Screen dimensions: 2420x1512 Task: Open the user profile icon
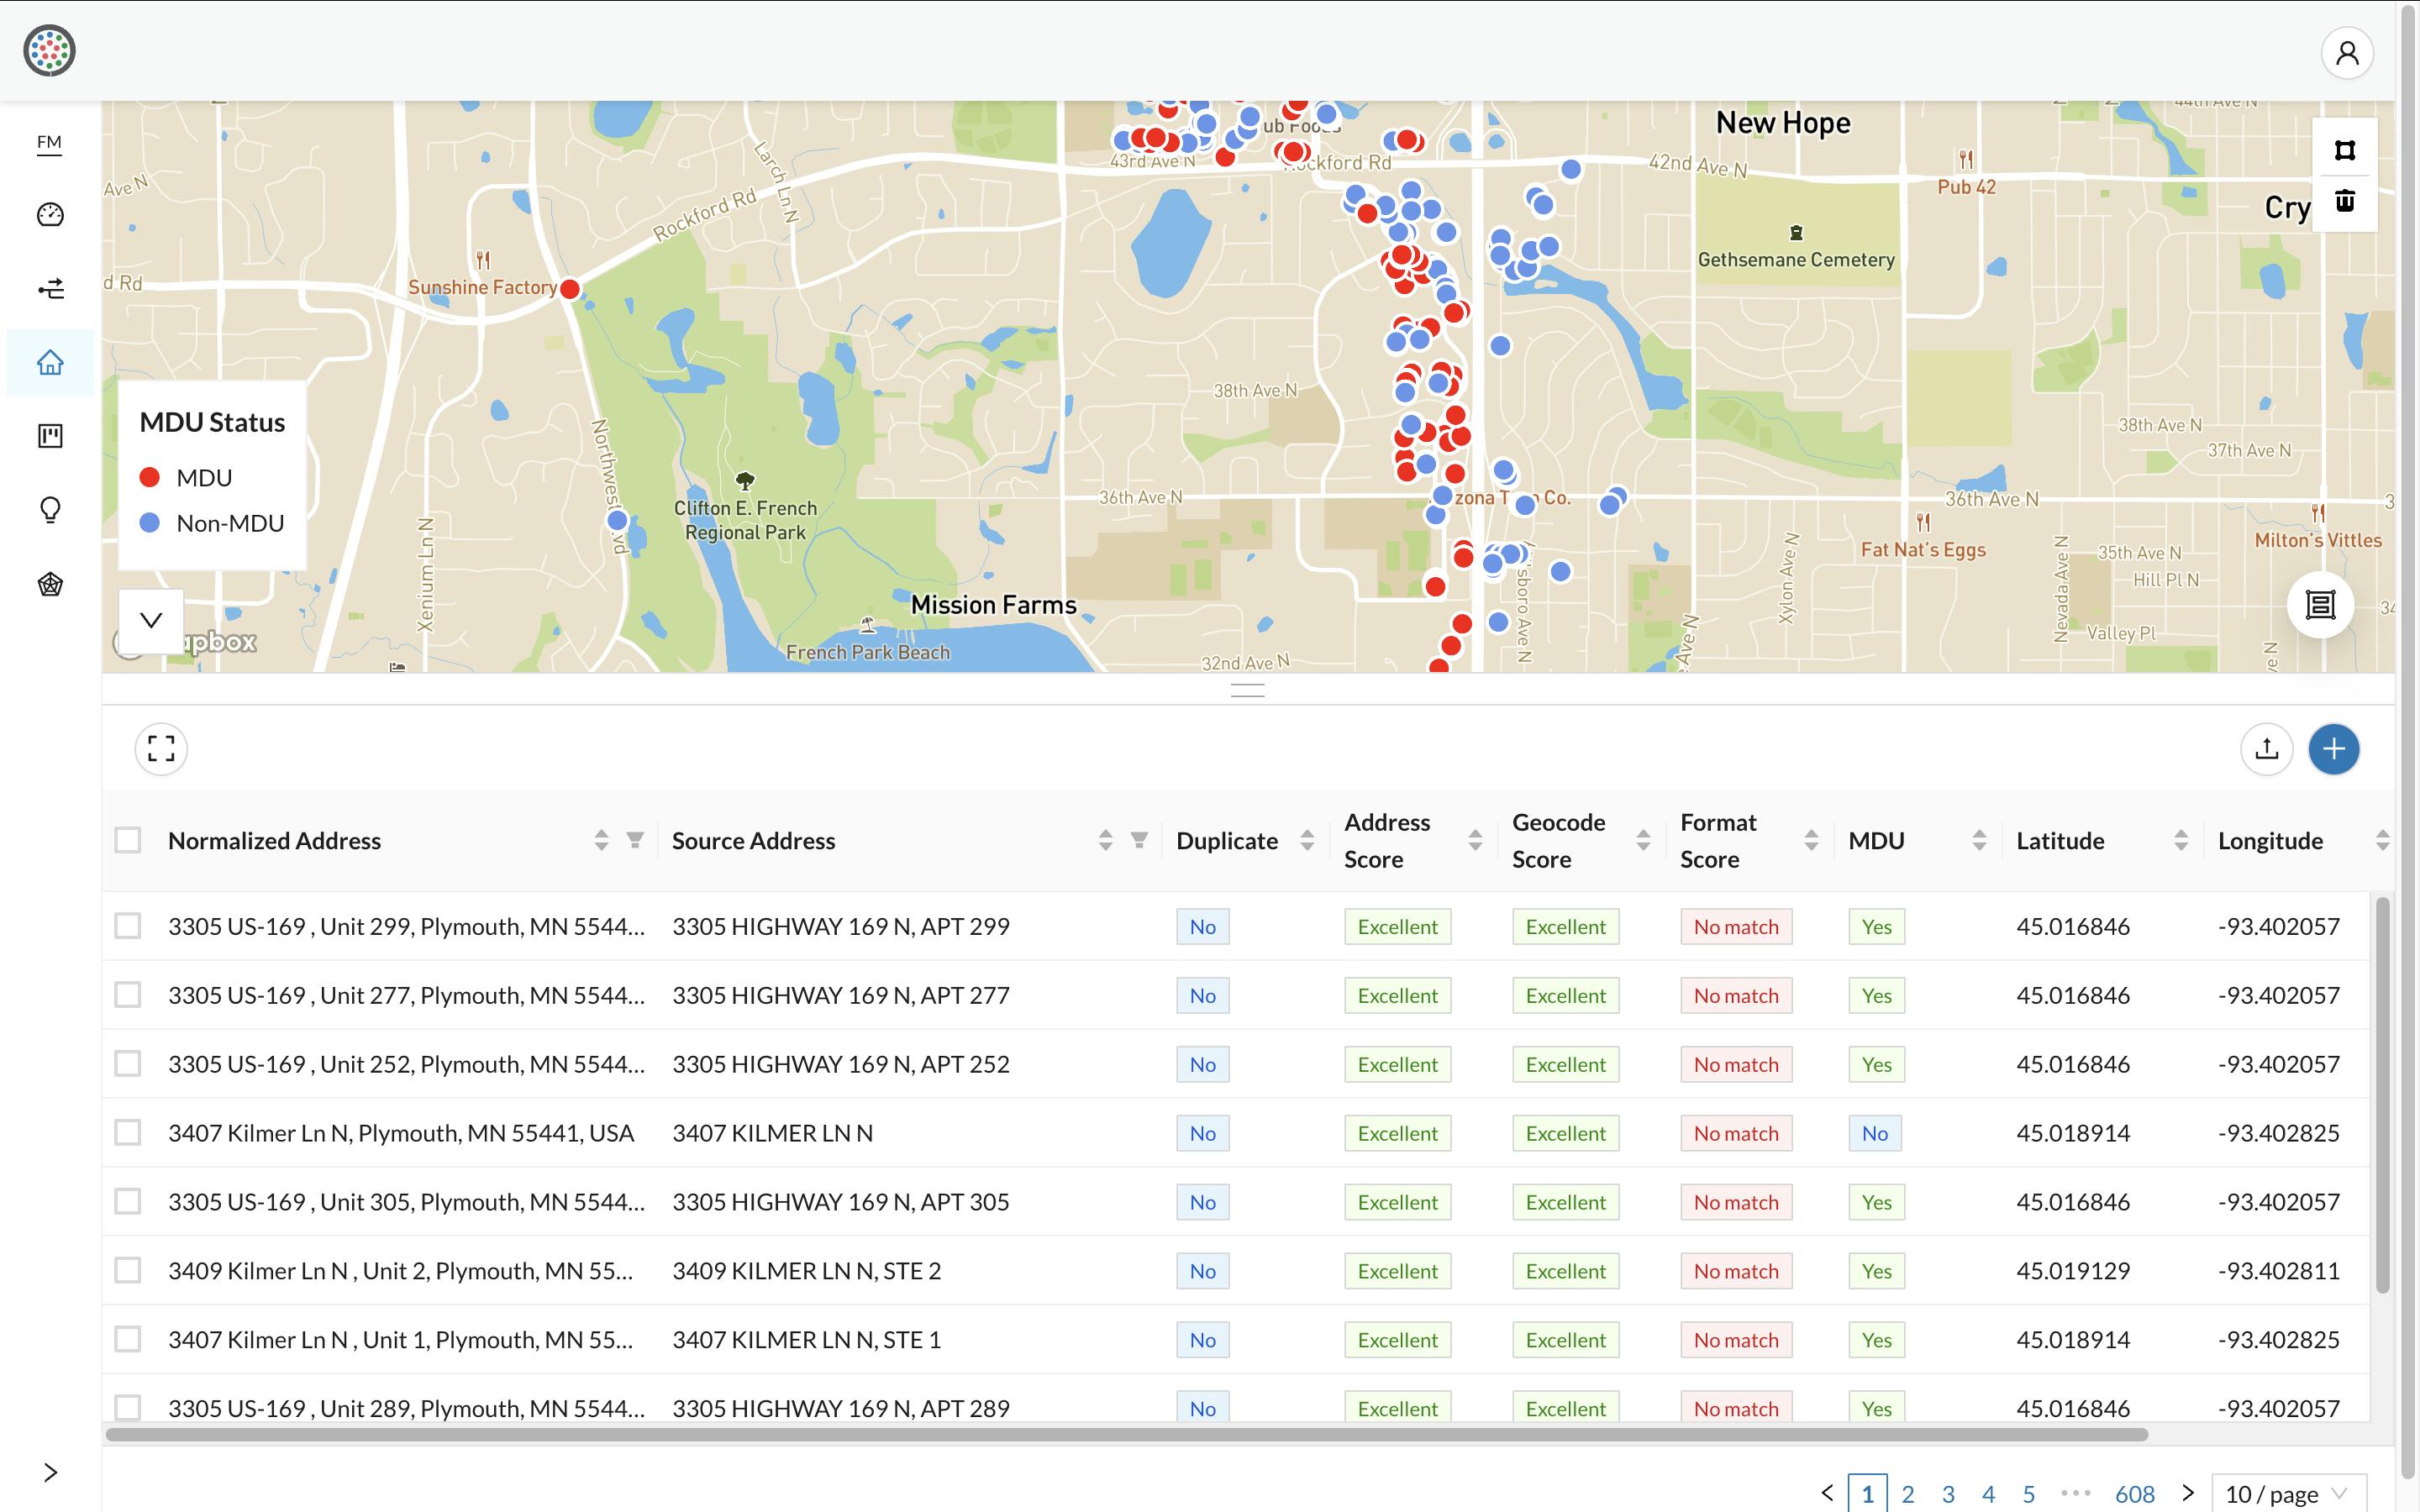click(2346, 52)
